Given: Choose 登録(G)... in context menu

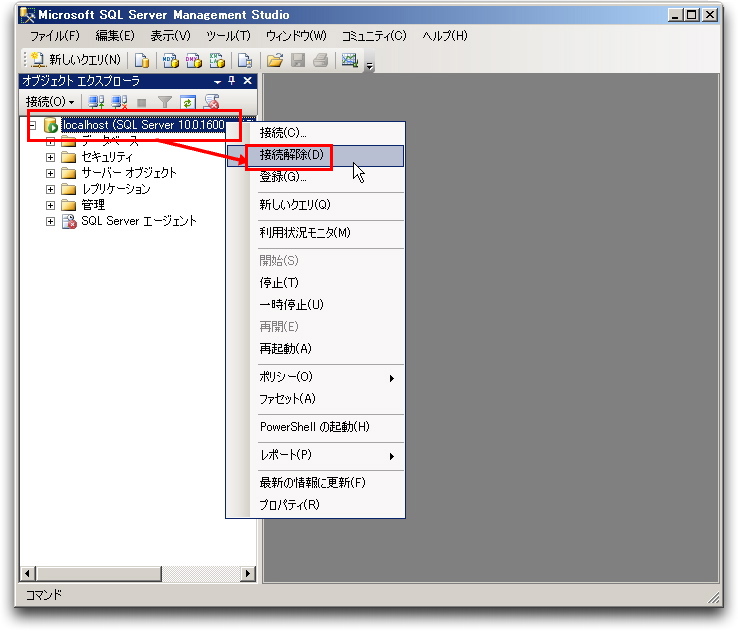Looking at the screenshot, I should click(315, 177).
